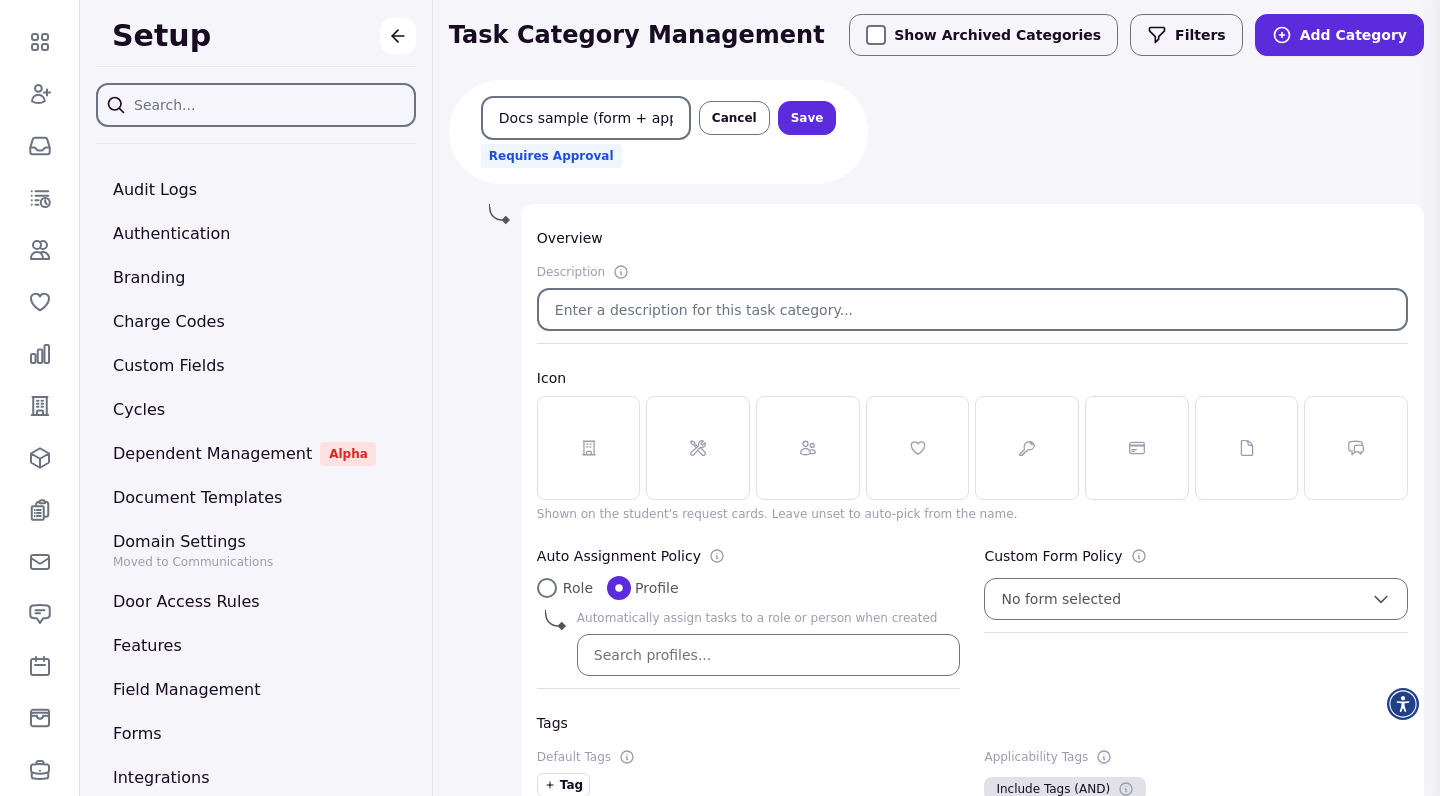Open the dashboard grid icon in left rail
This screenshot has height=796, width=1440.
40,42
